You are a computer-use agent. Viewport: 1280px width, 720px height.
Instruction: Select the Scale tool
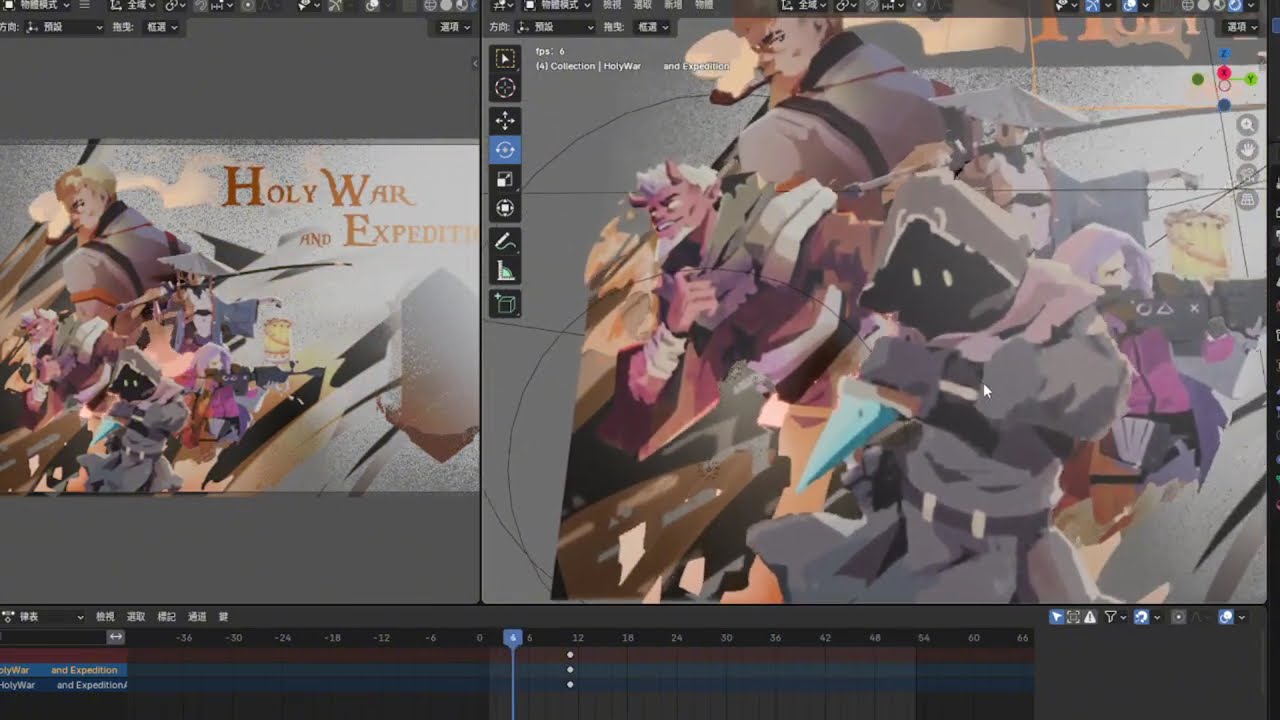tap(505, 179)
